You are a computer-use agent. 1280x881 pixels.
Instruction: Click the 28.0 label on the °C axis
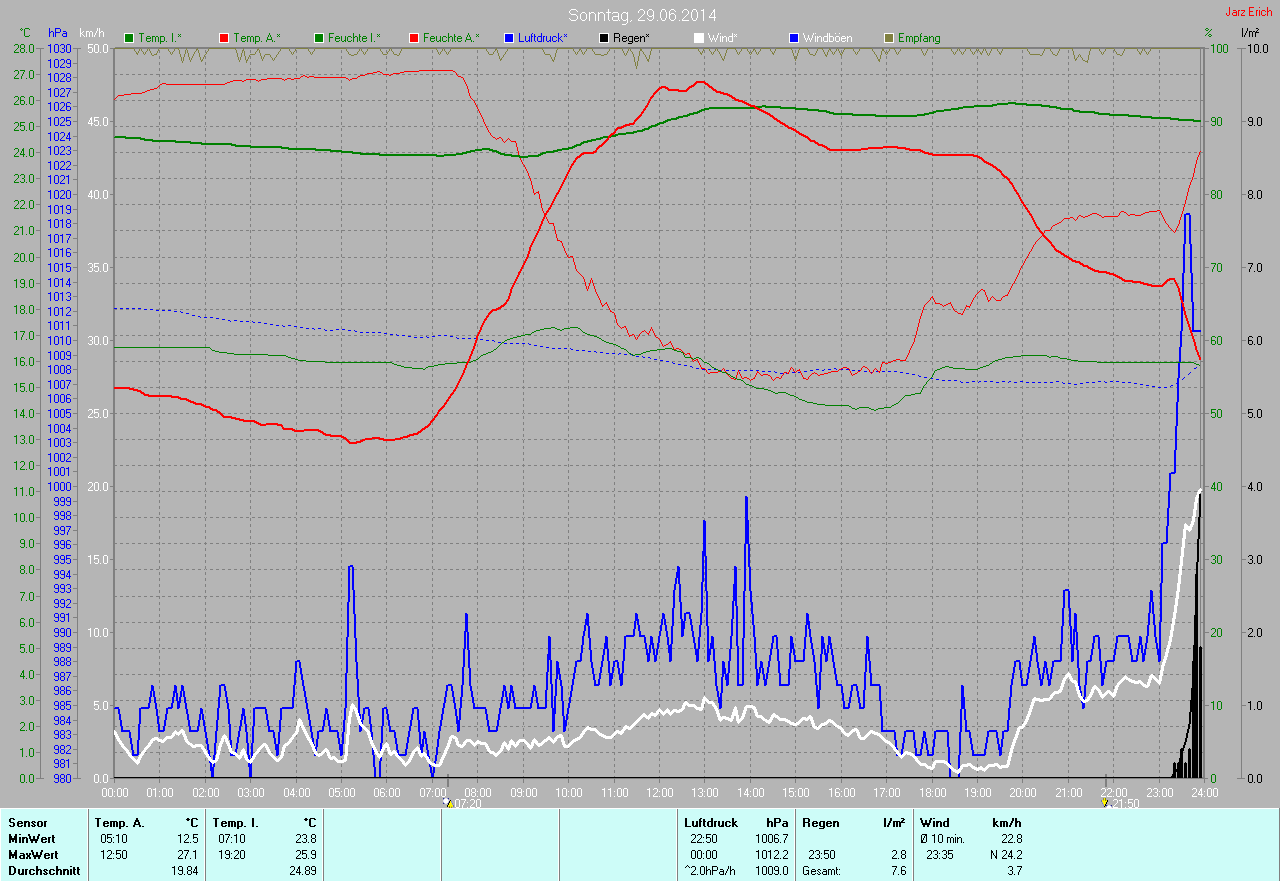click(24, 48)
